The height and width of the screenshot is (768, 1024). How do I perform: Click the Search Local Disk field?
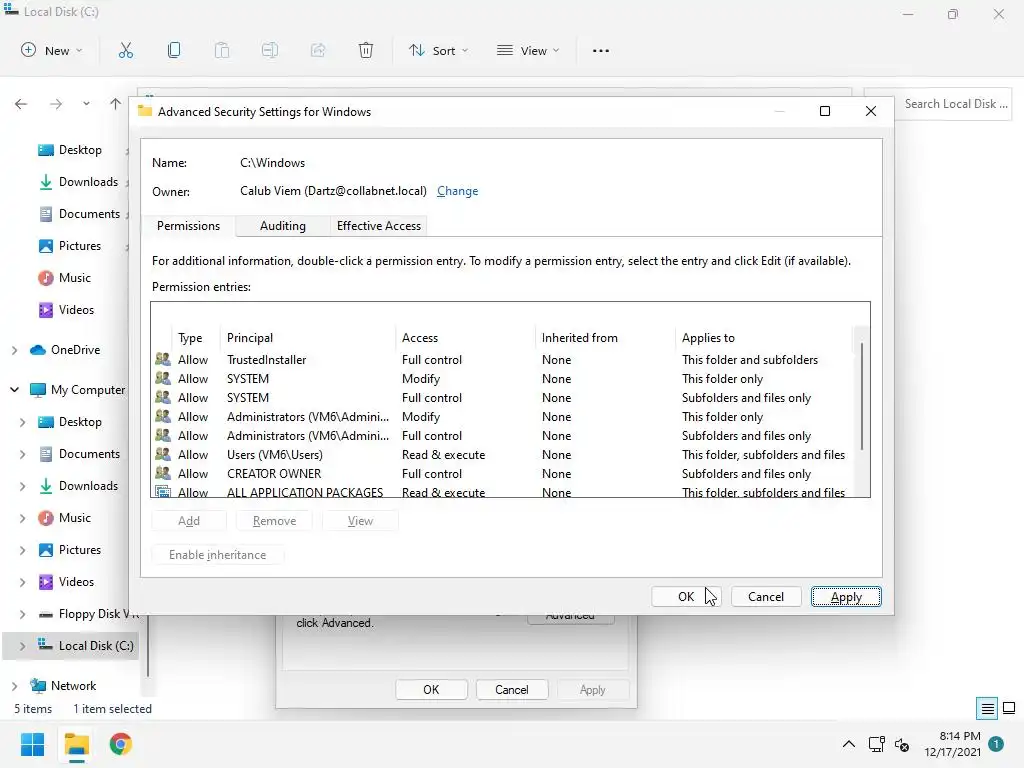[x=938, y=104]
